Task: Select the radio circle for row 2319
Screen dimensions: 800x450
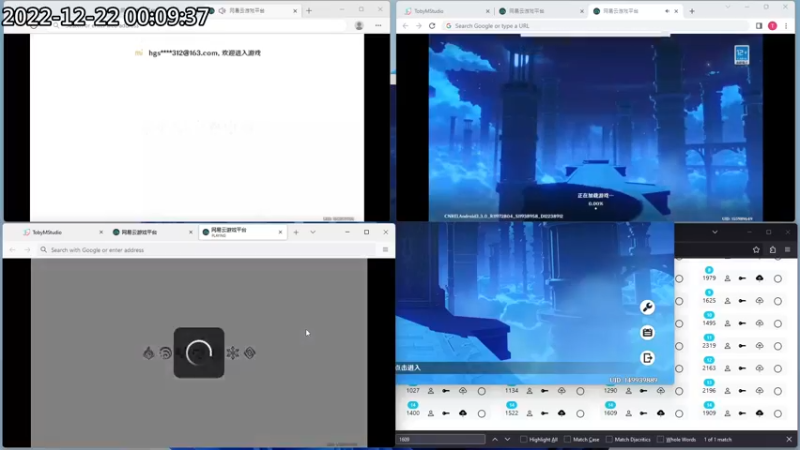Action: pyautogui.click(x=778, y=346)
